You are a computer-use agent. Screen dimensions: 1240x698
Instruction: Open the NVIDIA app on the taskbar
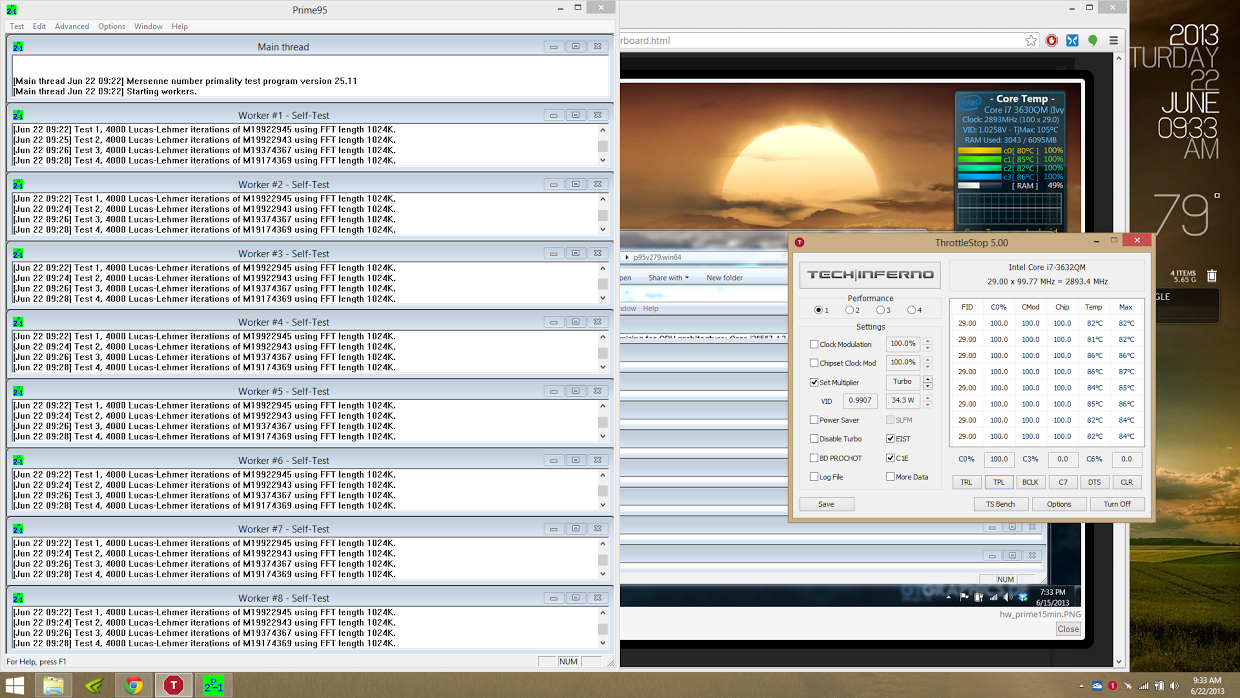93,685
